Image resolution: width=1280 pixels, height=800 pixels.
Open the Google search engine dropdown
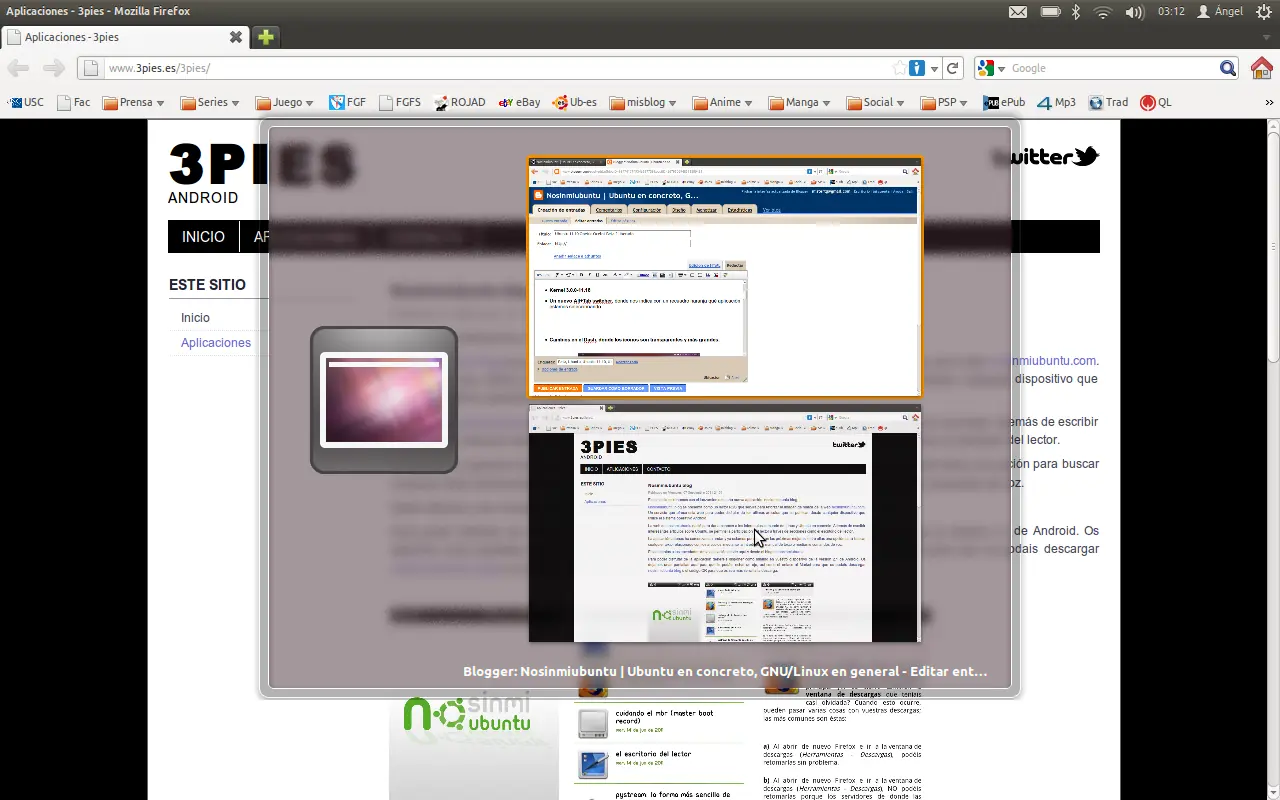(991, 68)
